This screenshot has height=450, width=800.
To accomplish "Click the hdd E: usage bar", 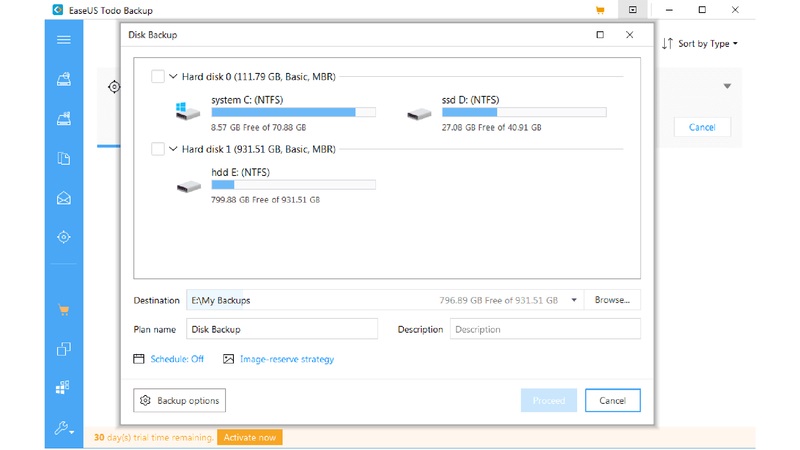I will (x=293, y=185).
